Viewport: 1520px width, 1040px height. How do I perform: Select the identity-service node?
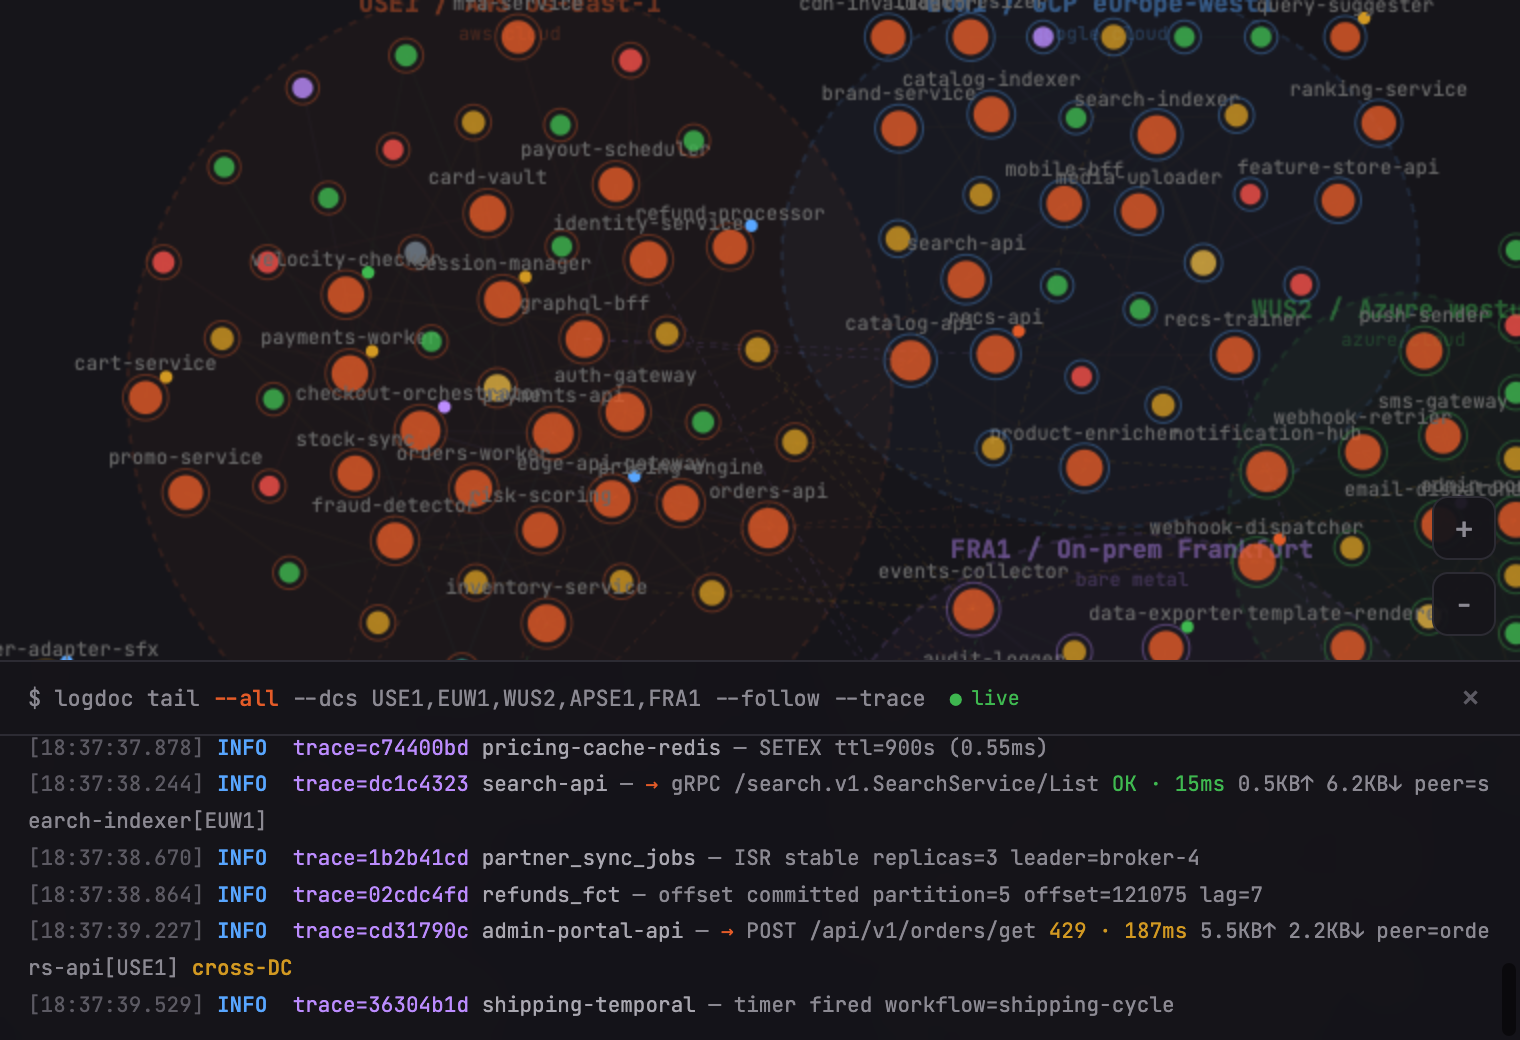click(648, 260)
